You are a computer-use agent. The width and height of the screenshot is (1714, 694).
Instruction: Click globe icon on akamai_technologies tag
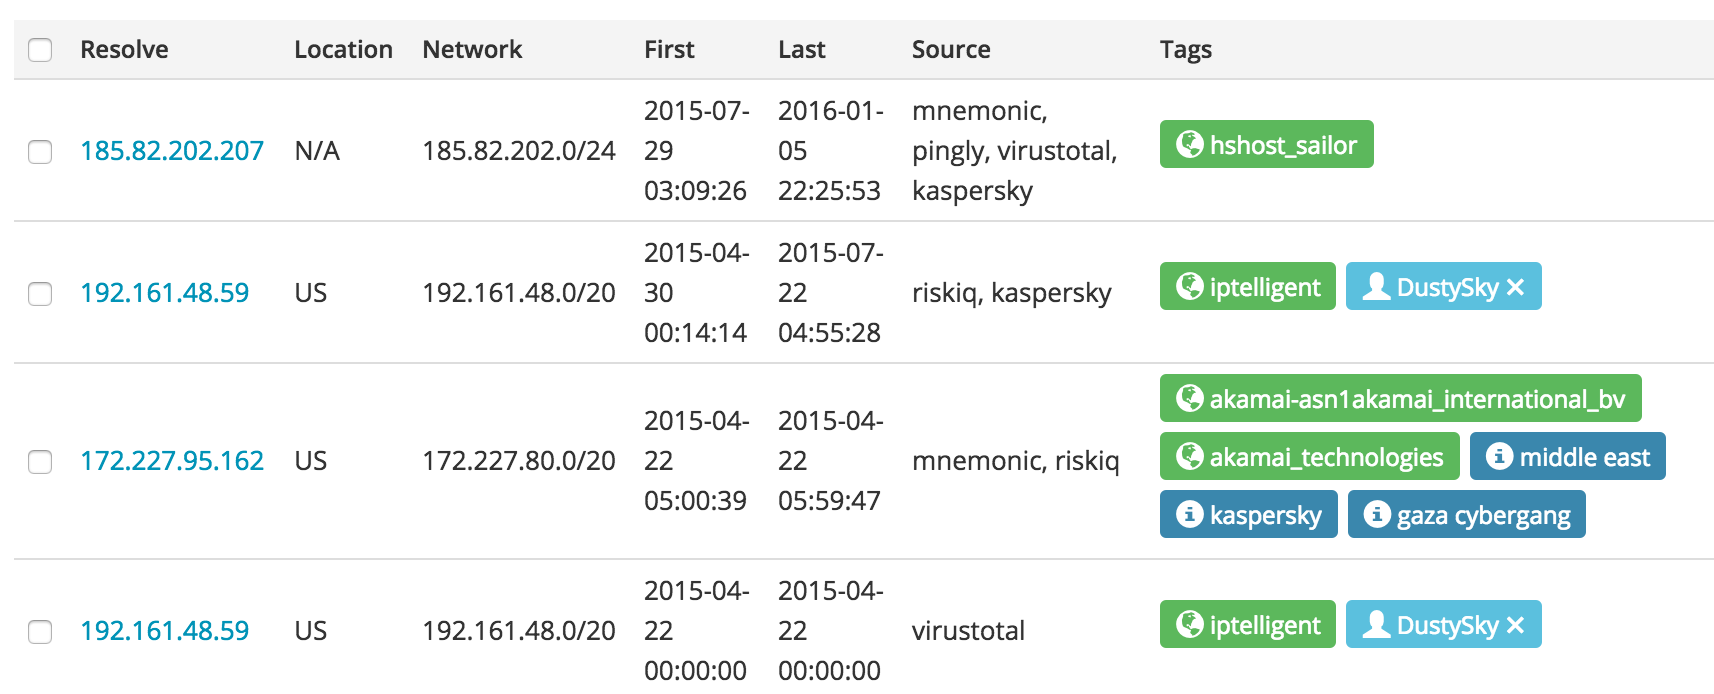(x=1189, y=456)
